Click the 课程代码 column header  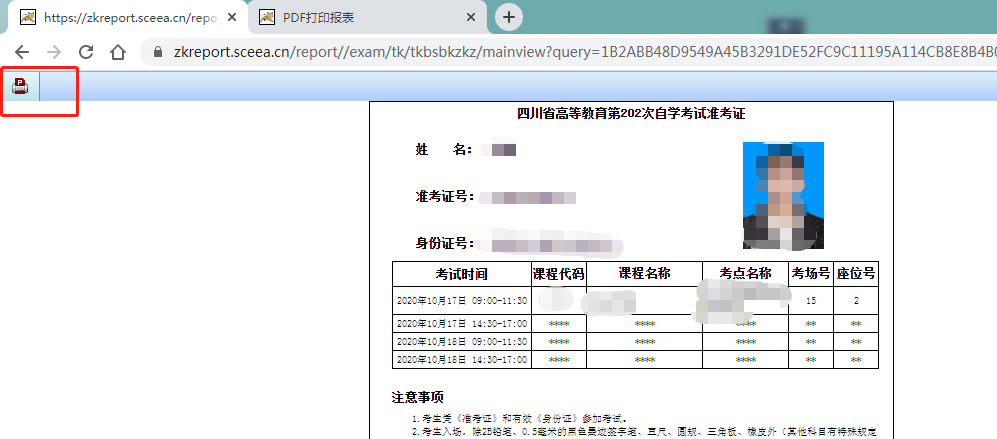click(558, 274)
